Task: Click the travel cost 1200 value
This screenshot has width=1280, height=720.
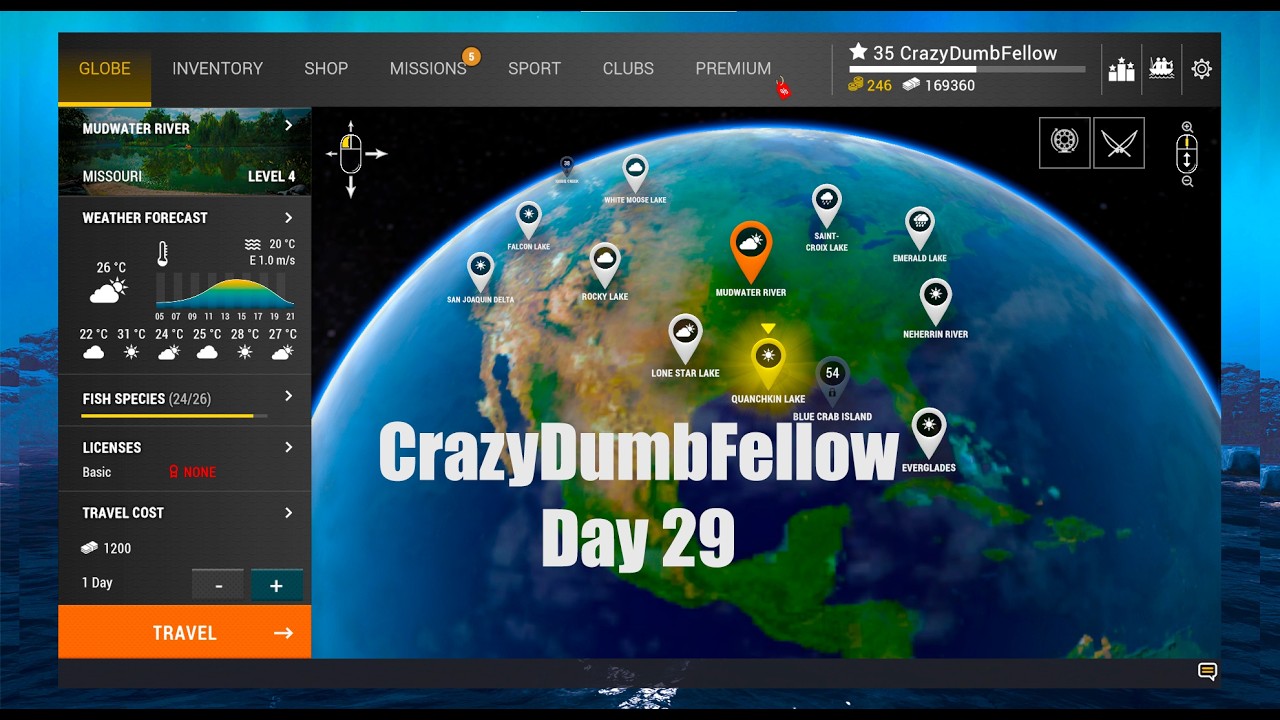Action: 117,548
